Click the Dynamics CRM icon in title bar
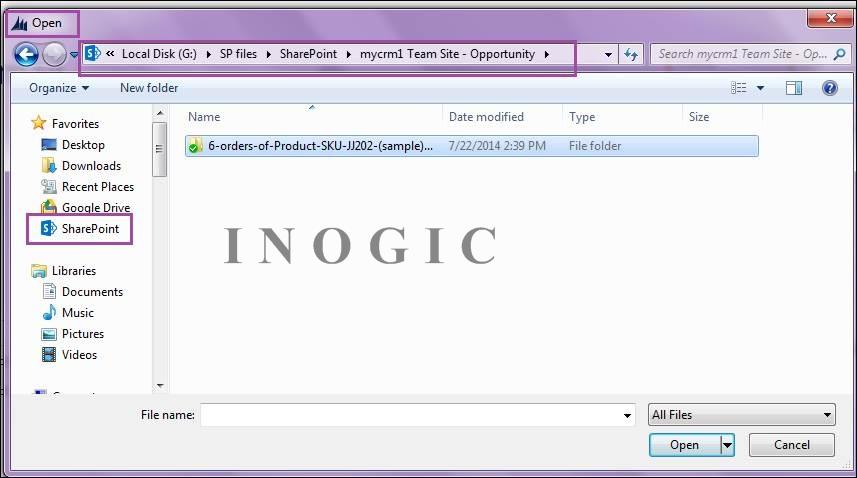This screenshot has height=478, width=857. coord(19,23)
